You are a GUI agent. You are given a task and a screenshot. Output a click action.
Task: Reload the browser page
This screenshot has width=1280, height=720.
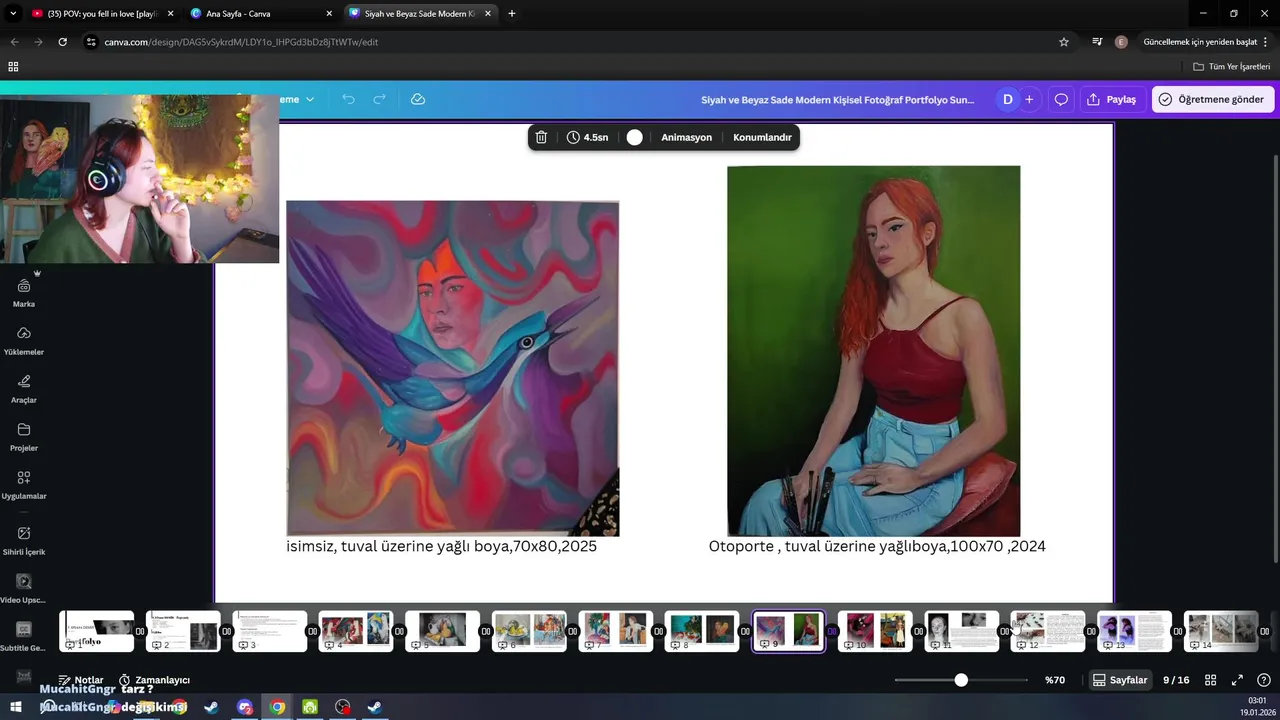(63, 42)
